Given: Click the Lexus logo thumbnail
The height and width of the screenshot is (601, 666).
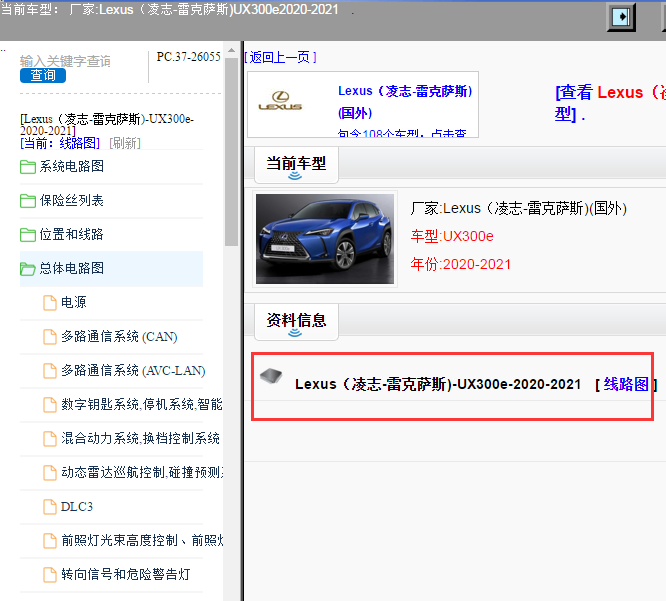Looking at the screenshot, I should [280, 101].
